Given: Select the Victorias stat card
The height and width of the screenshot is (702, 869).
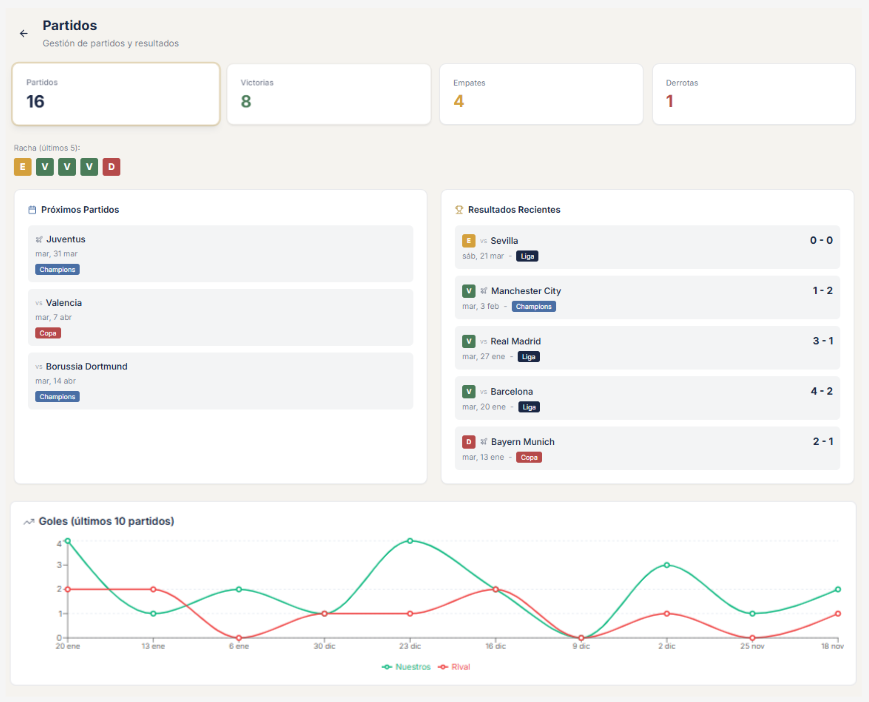Looking at the screenshot, I should pos(328,94).
